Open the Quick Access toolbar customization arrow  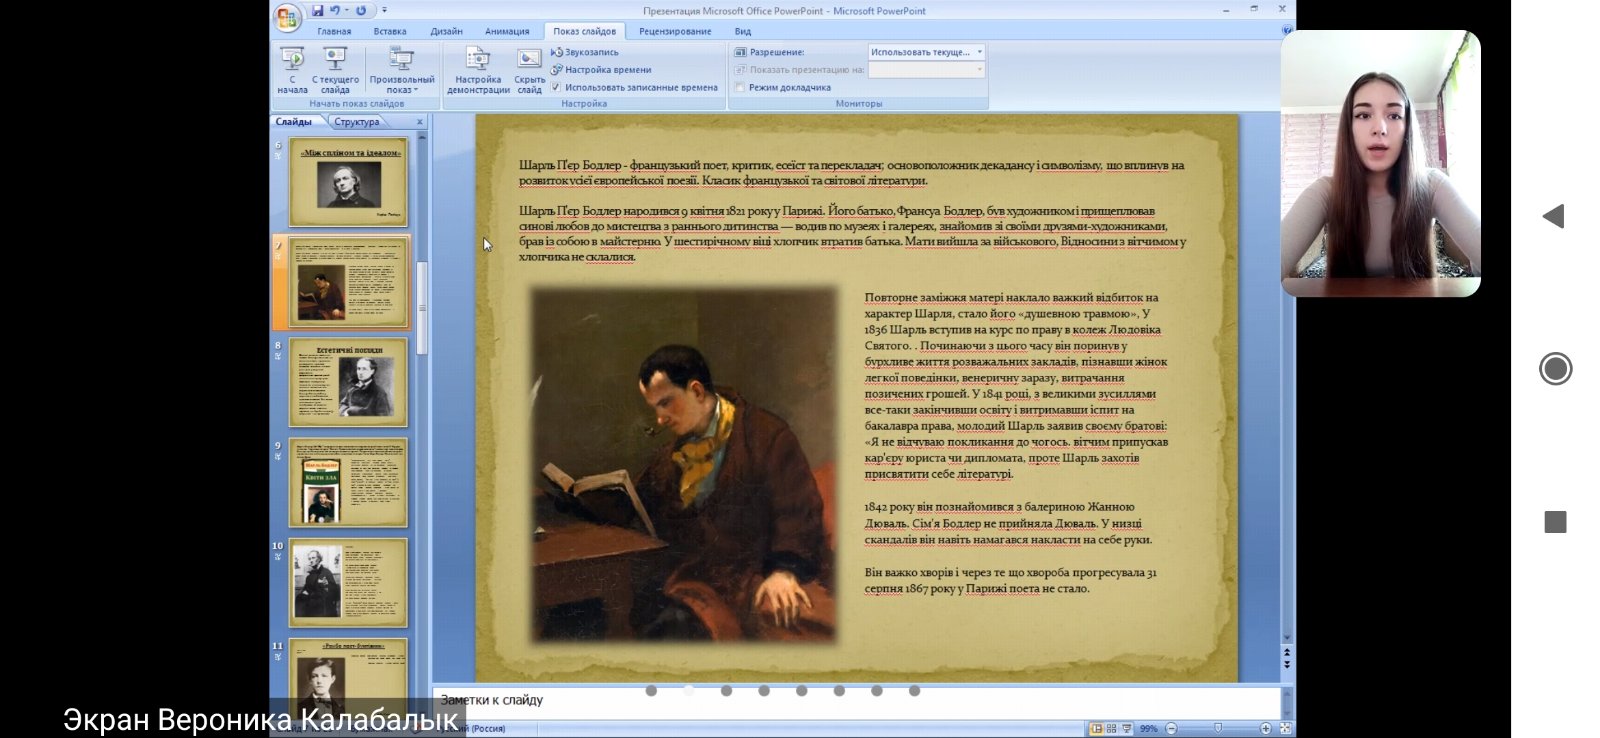385,11
